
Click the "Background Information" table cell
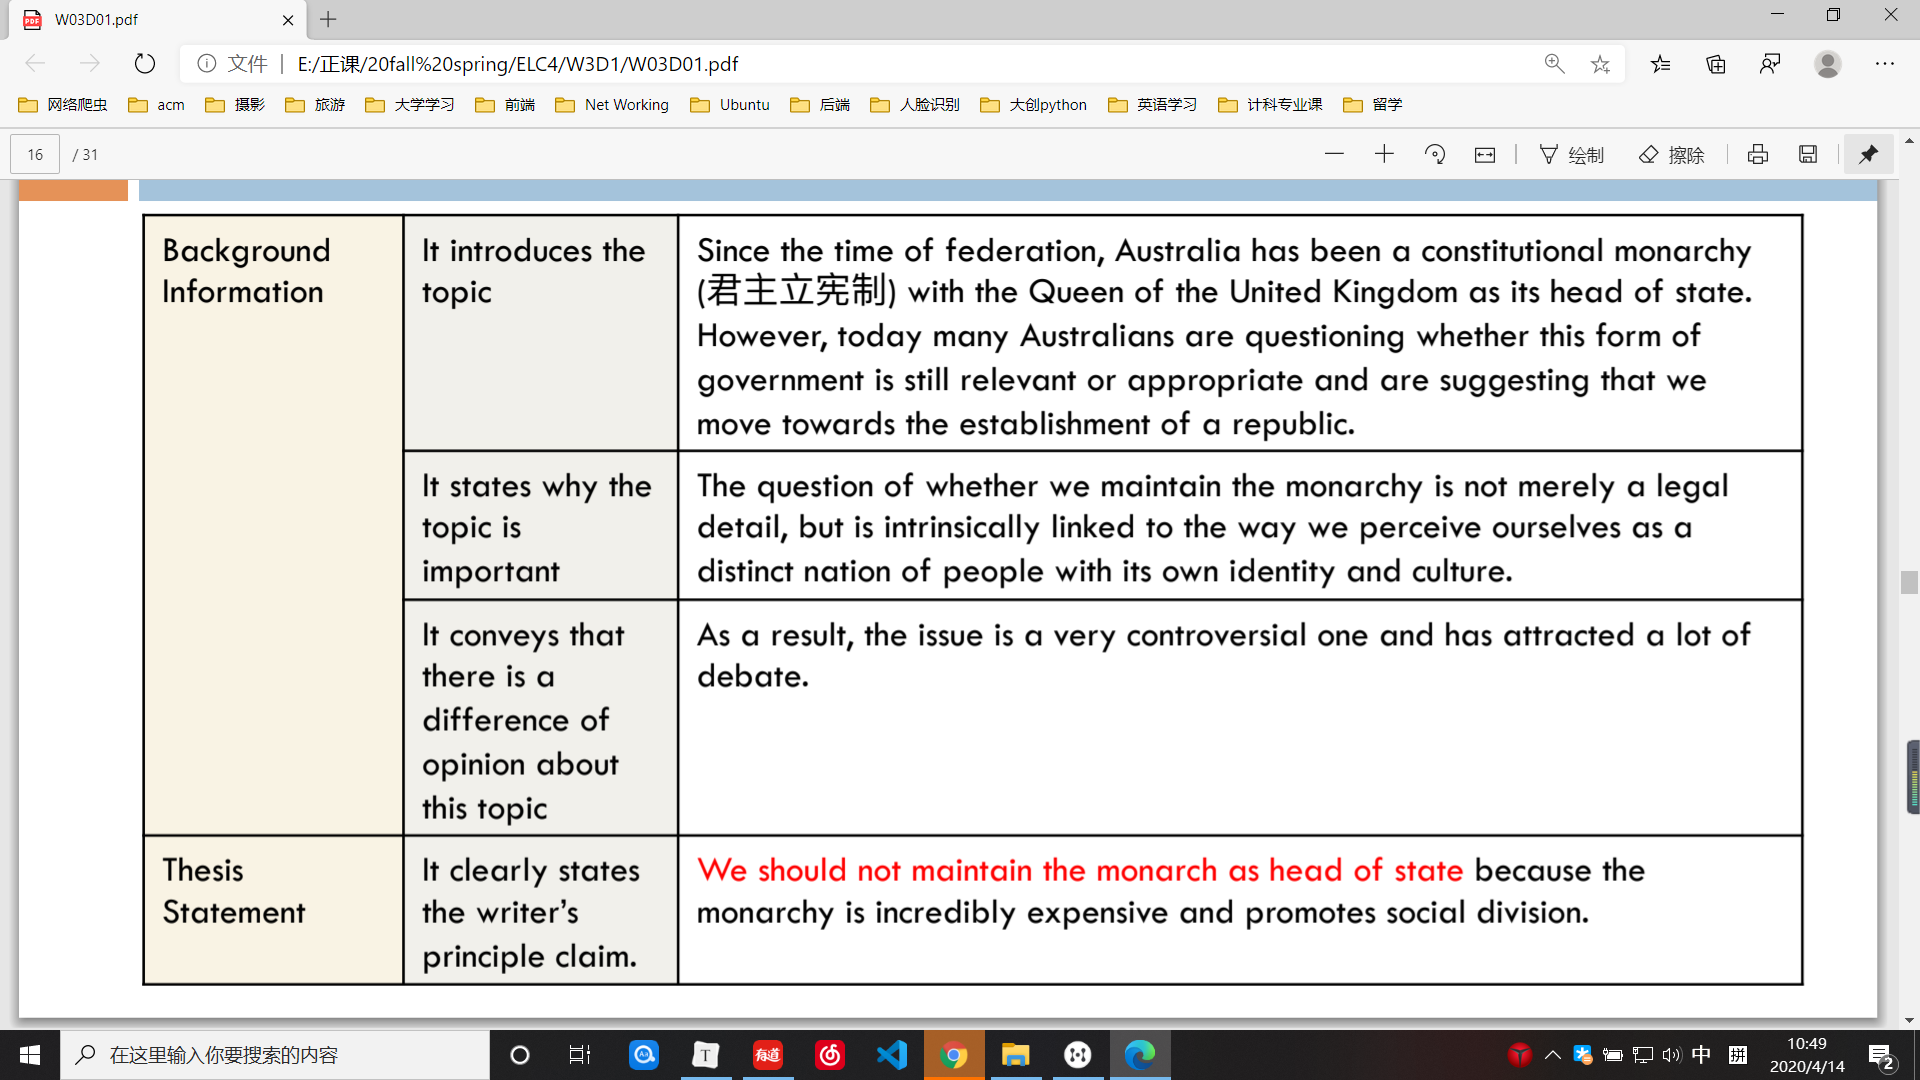273,525
